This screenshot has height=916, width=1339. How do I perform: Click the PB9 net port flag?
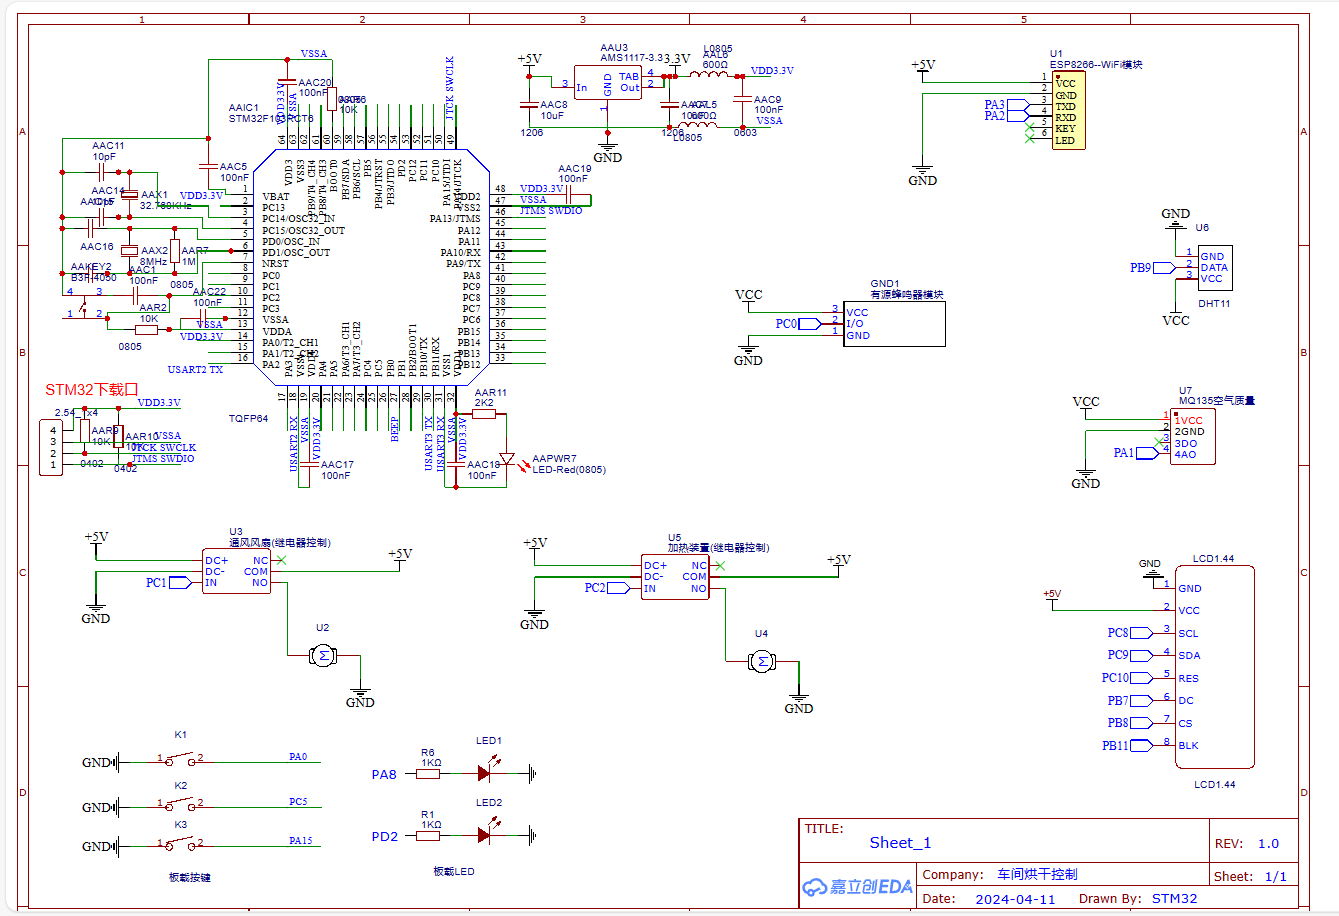click(x=1165, y=268)
